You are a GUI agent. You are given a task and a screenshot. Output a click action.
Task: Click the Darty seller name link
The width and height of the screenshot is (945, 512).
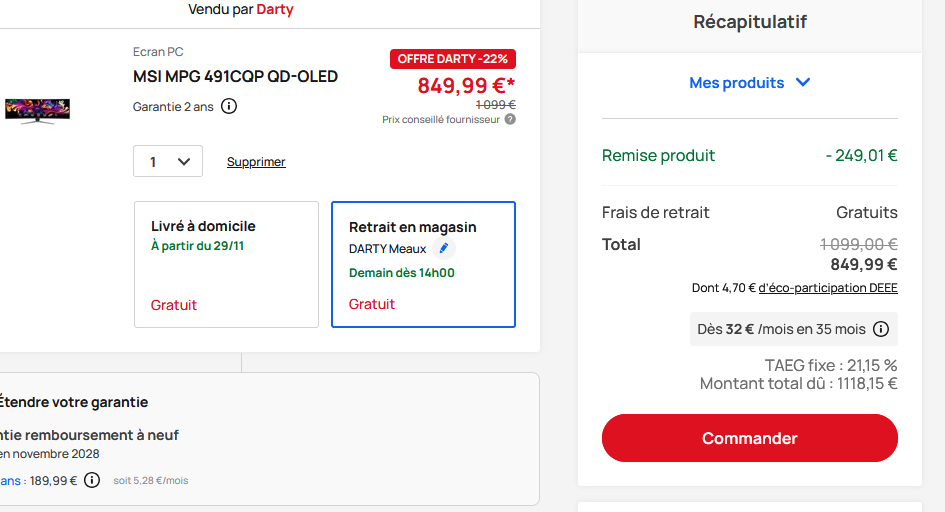pyautogui.click(x=275, y=10)
